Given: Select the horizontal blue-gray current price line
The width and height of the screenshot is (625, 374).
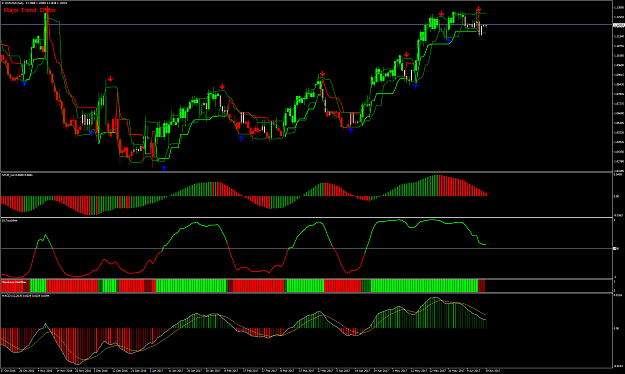Looking at the screenshot, I should 306,25.
